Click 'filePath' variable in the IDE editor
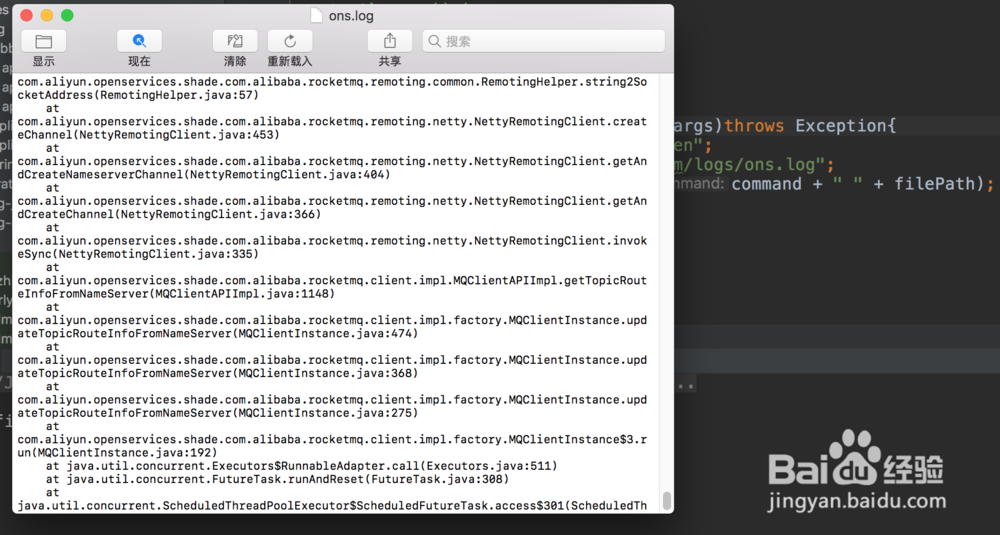 (x=935, y=184)
